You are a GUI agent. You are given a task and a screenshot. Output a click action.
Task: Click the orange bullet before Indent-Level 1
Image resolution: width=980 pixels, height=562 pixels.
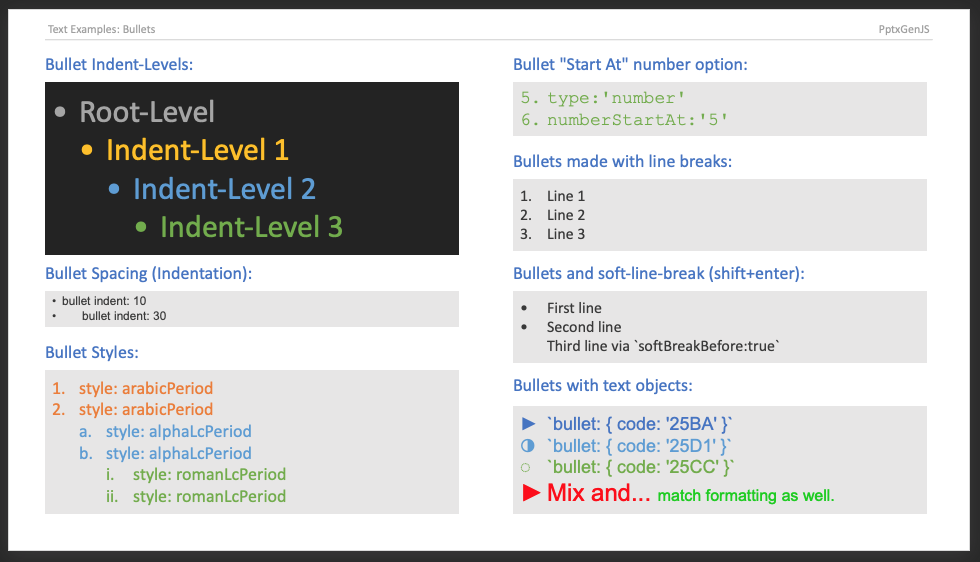pos(88,150)
